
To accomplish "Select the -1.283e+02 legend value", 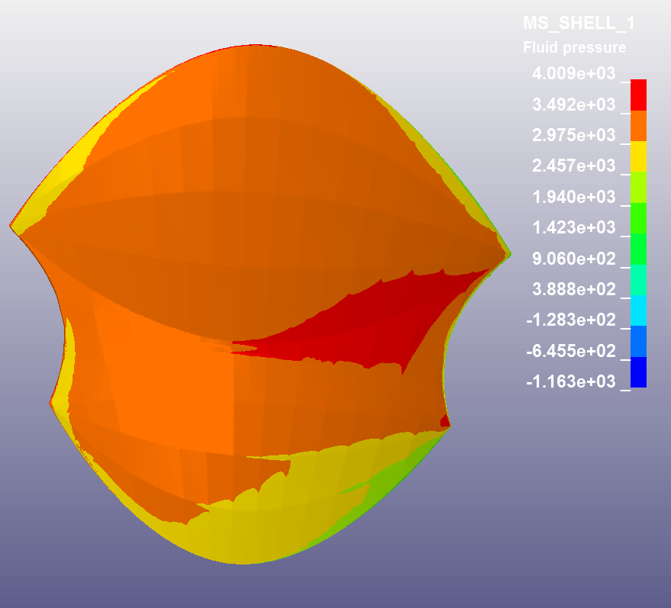I will pyautogui.click(x=570, y=320).
